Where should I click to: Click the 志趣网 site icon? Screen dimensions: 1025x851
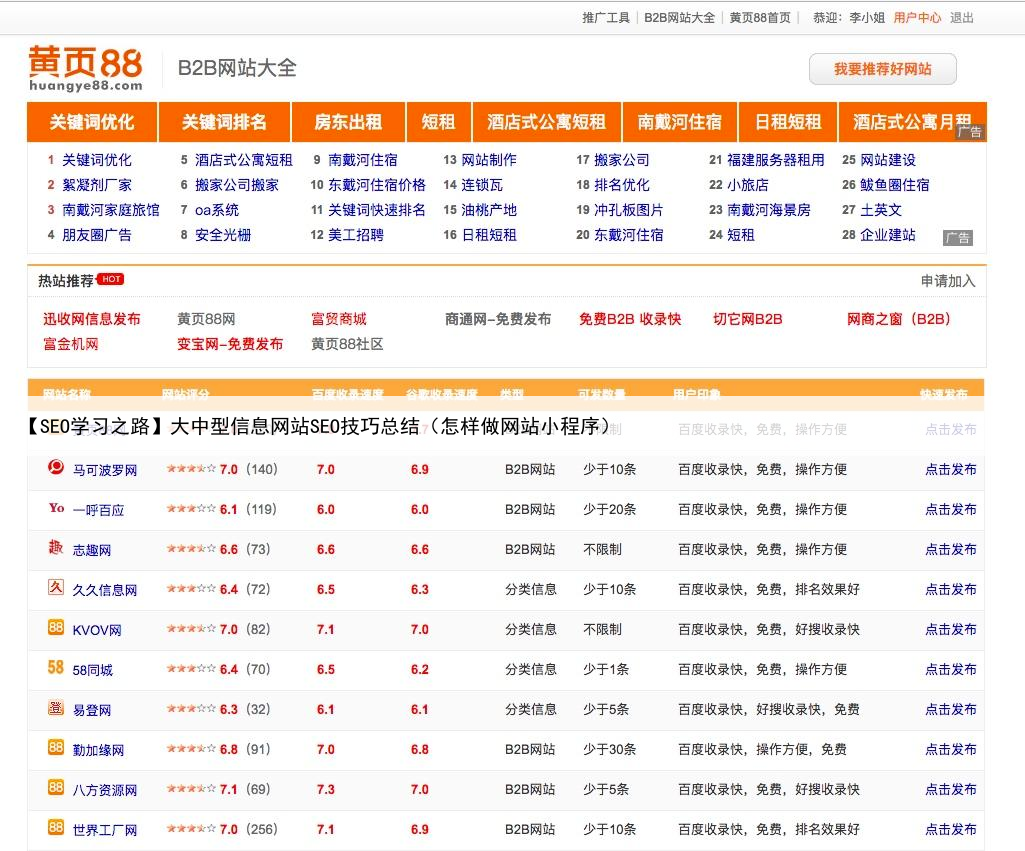point(56,548)
